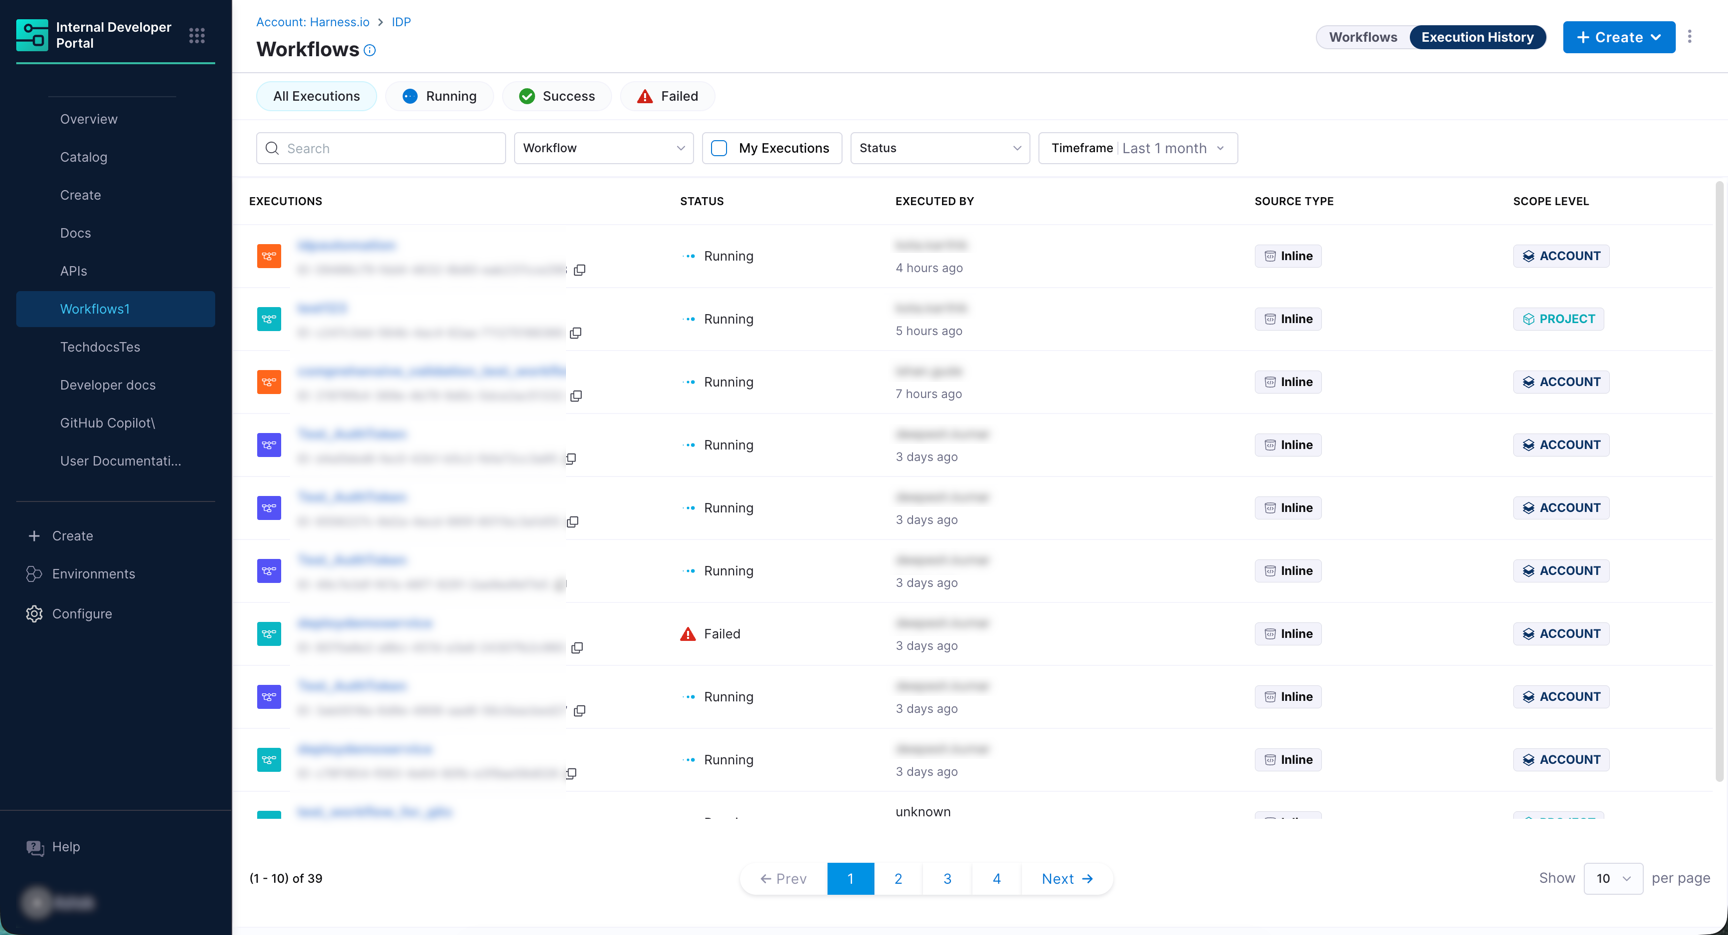Open the apps grid icon beside portal name
The width and height of the screenshot is (1728, 935).
coord(197,35)
